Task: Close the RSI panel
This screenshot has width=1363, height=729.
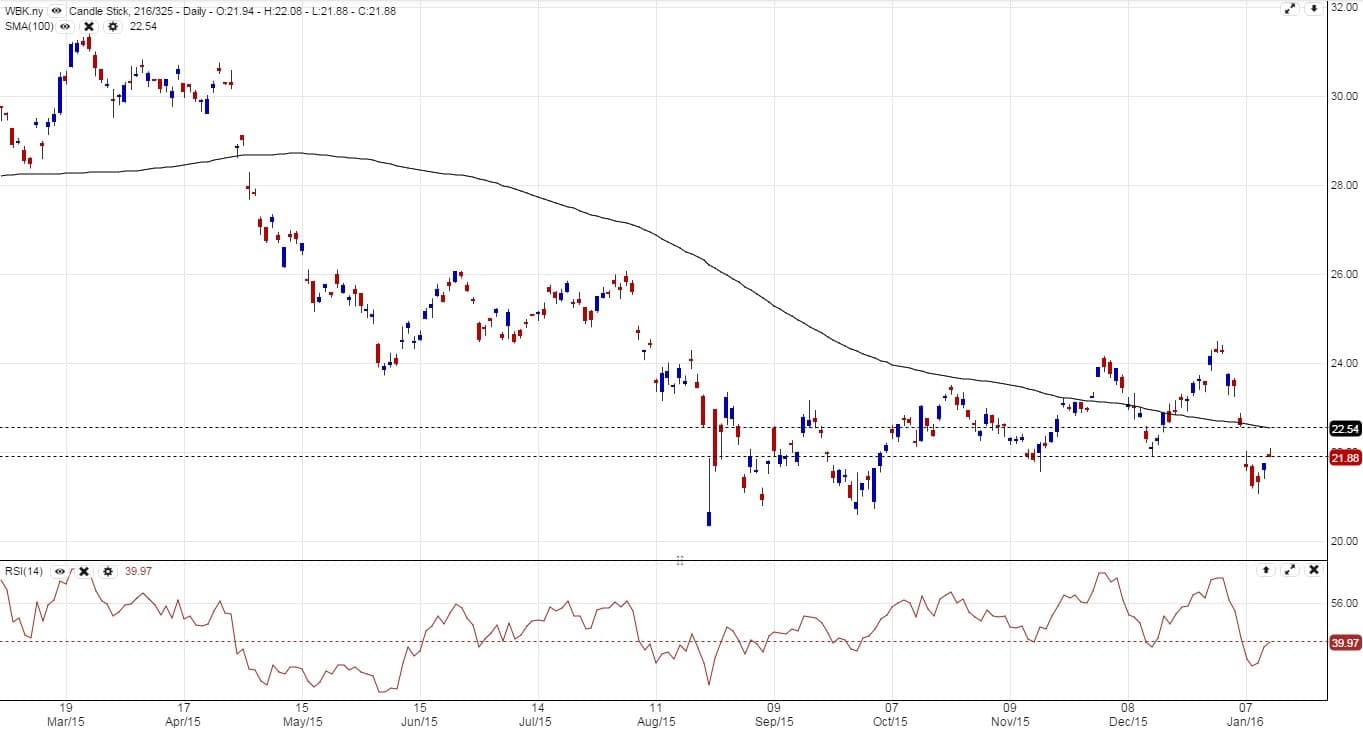Action: click(x=1314, y=570)
